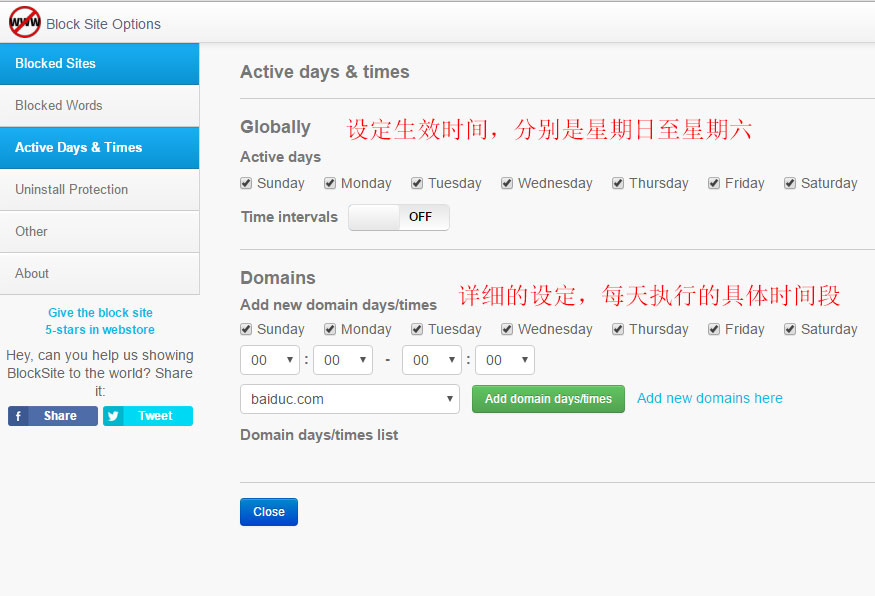Open the start hour dropdown
This screenshot has width=875, height=596.
(270, 360)
